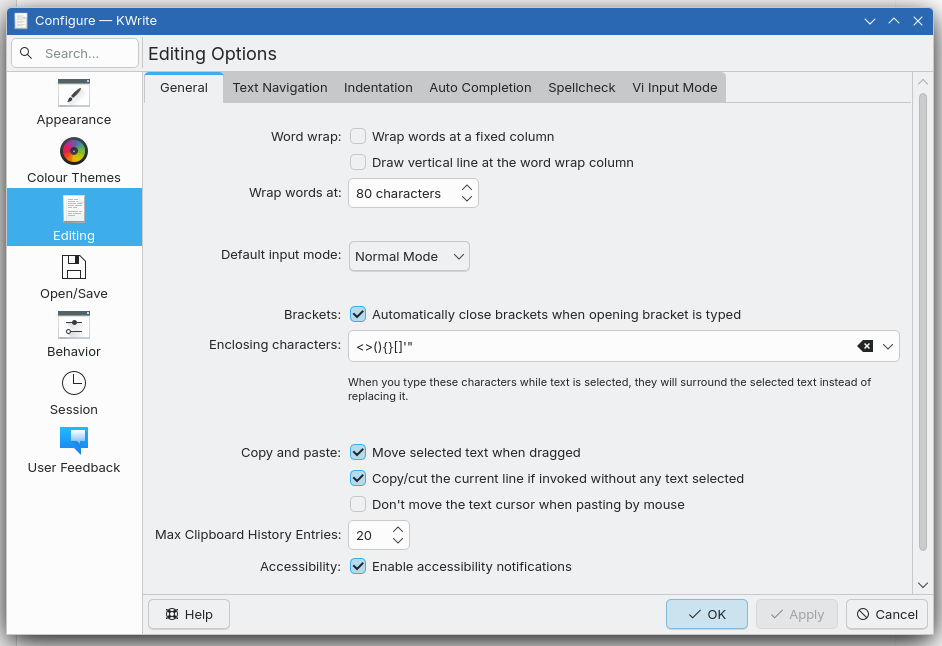This screenshot has height=646, width=942.
Task: Click the Cancel button
Action: pyautogui.click(x=887, y=614)
